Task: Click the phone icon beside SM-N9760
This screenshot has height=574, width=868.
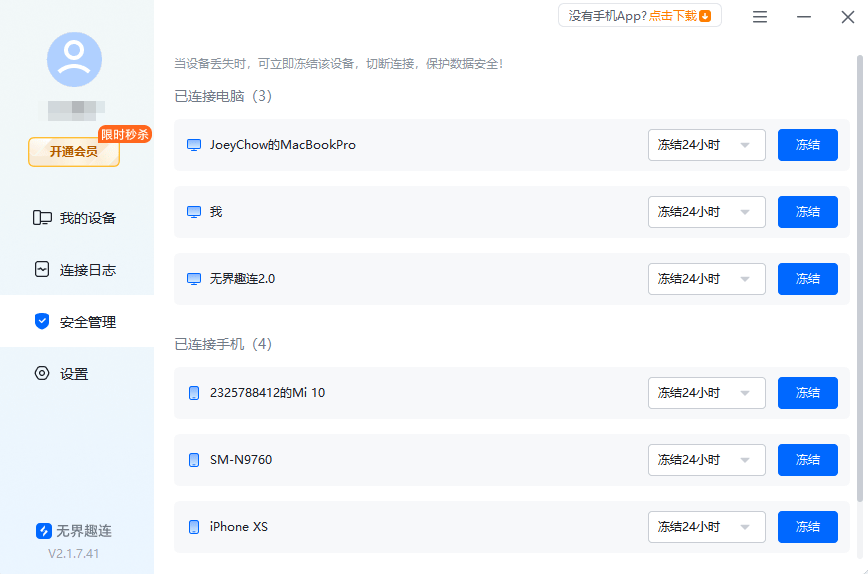Action: tap(194, 460)
